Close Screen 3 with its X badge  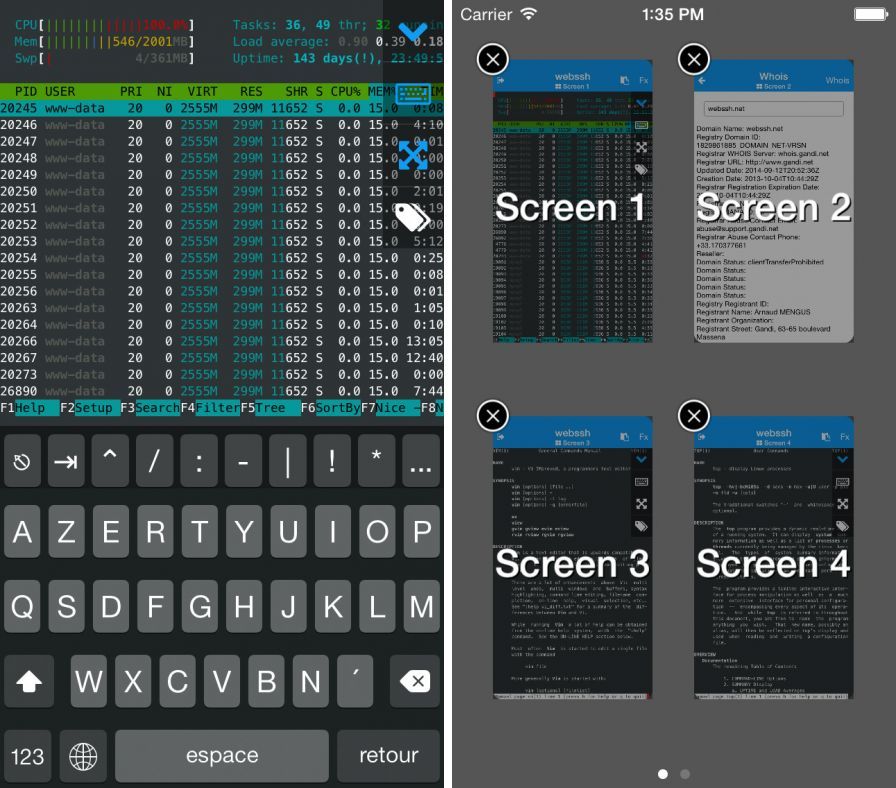492,415
